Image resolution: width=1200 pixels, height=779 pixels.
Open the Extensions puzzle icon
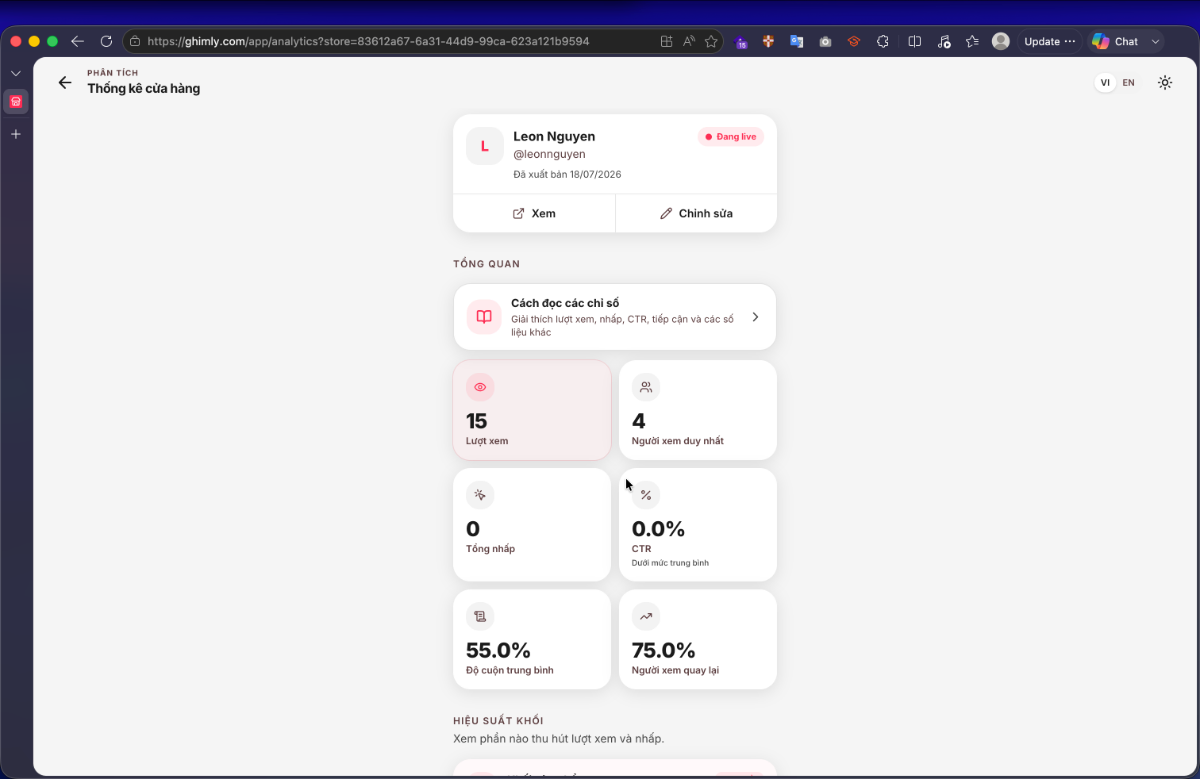pos(883,42)
